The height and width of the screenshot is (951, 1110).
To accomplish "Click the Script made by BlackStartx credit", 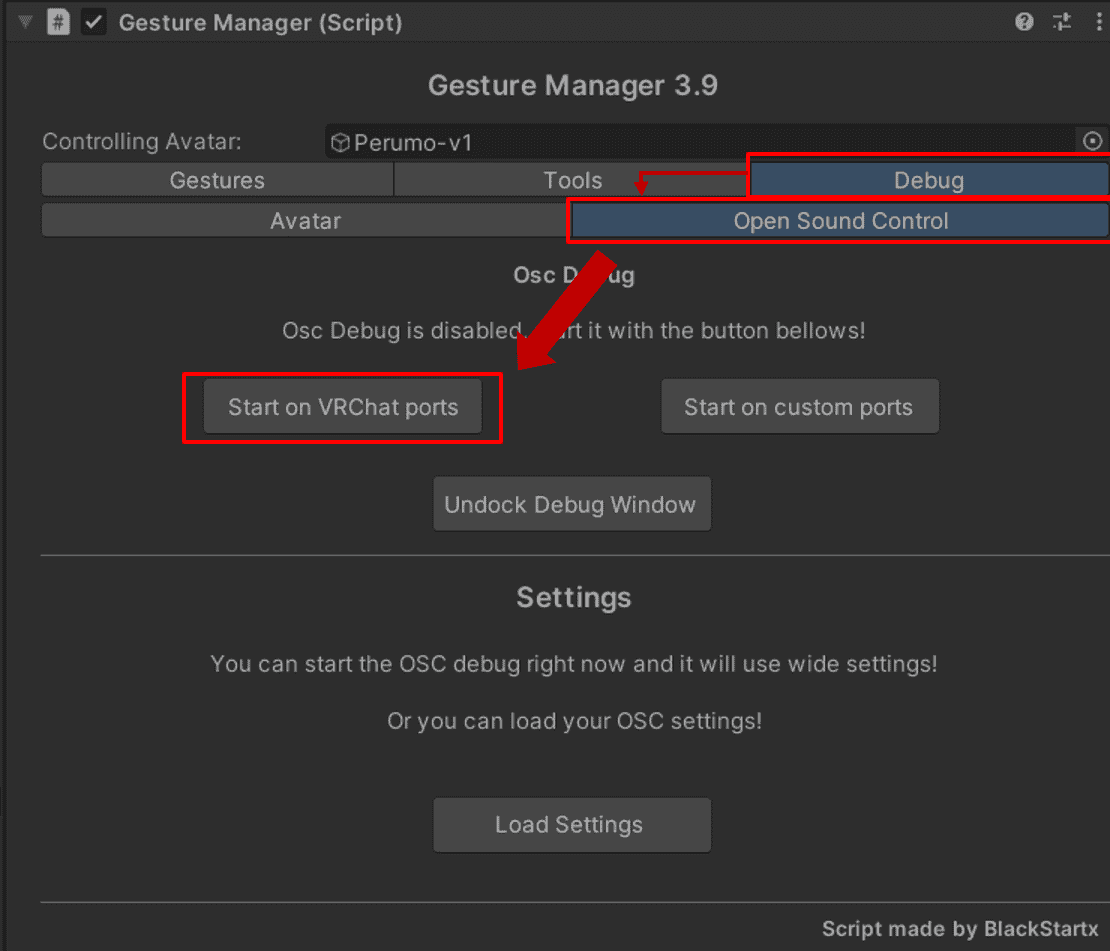I will (x=959, y=928).
